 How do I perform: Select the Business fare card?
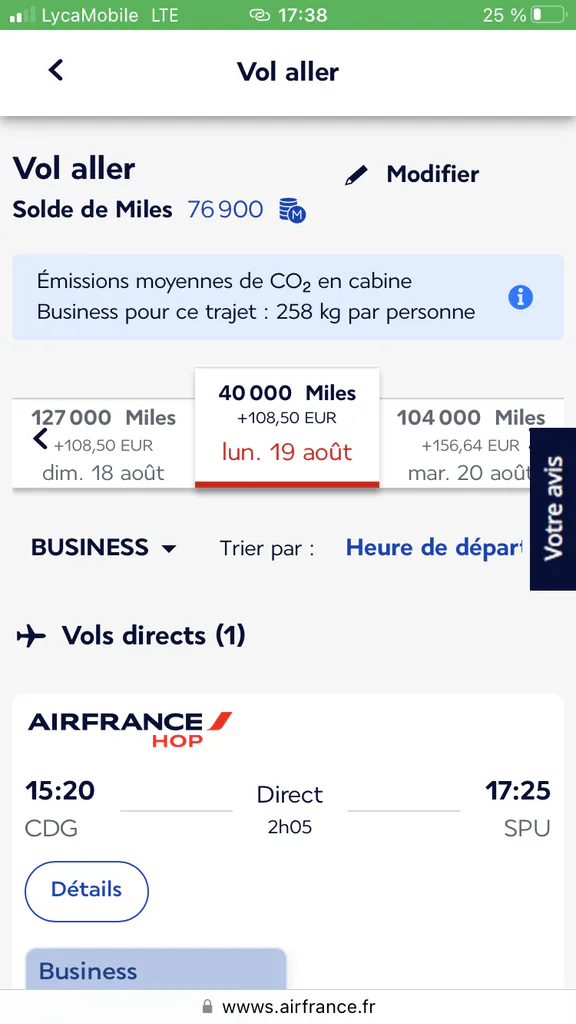[x=155, y=968]
